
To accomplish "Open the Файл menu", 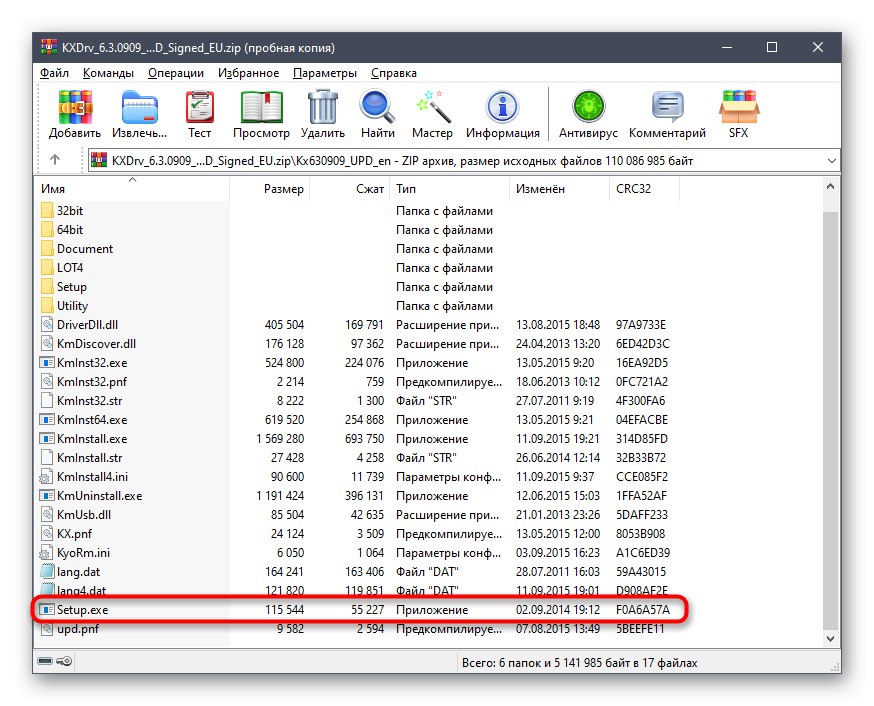I will tap(54, 73).
